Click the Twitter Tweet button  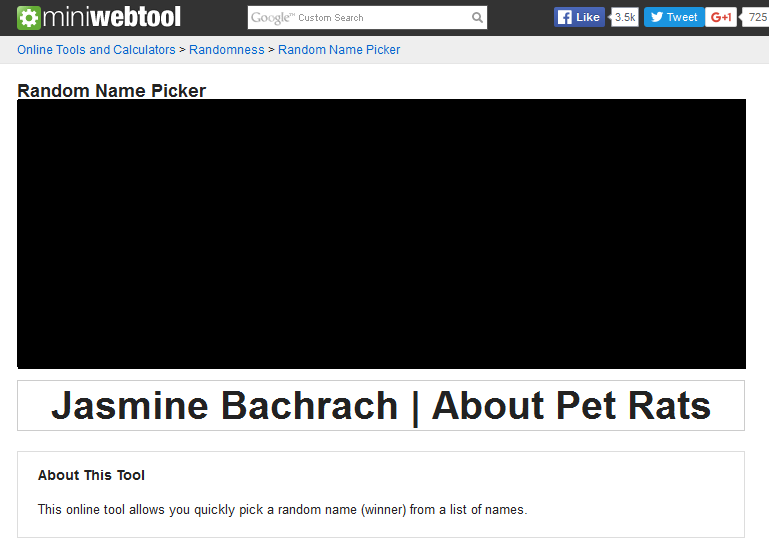click(674, 17)
